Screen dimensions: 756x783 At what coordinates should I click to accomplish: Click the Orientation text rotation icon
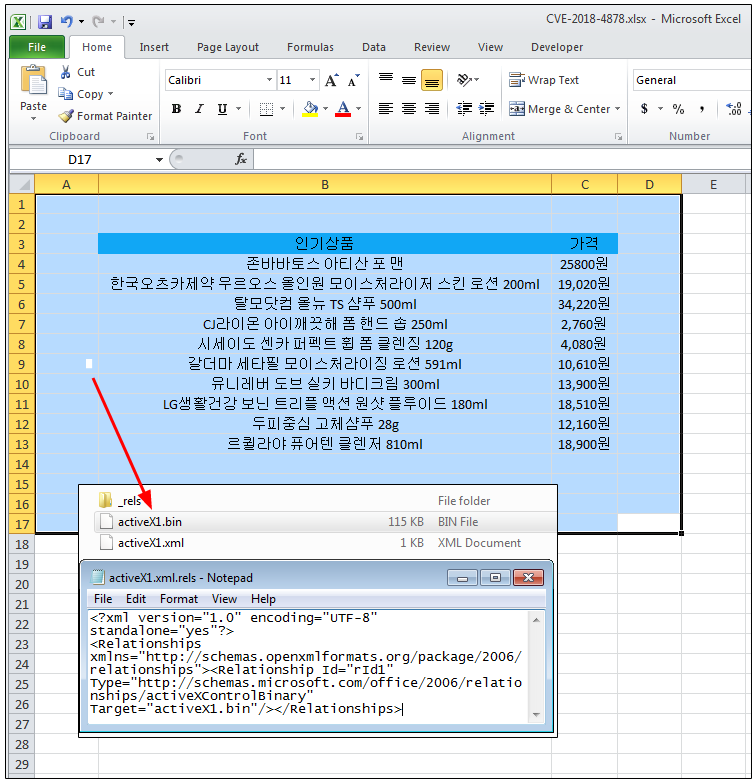click(x=465, y=80)
